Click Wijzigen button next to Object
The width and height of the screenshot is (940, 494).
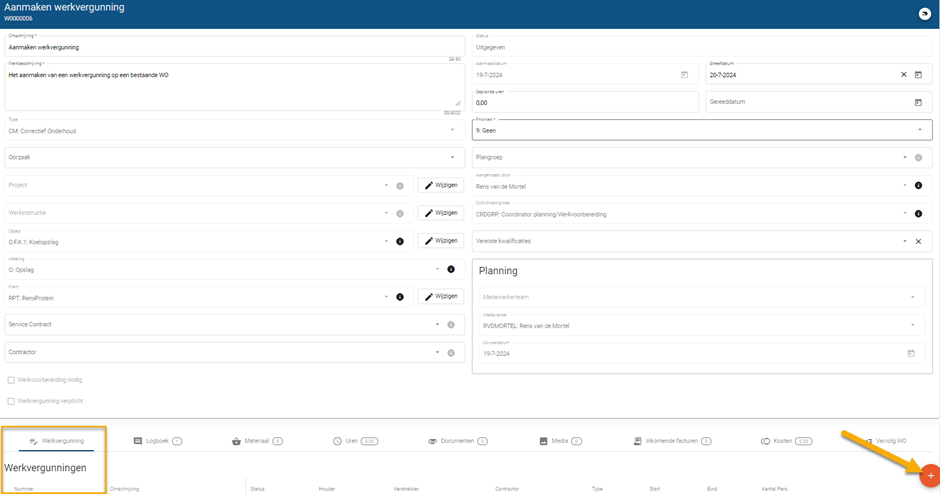click(x=440, y=241)
